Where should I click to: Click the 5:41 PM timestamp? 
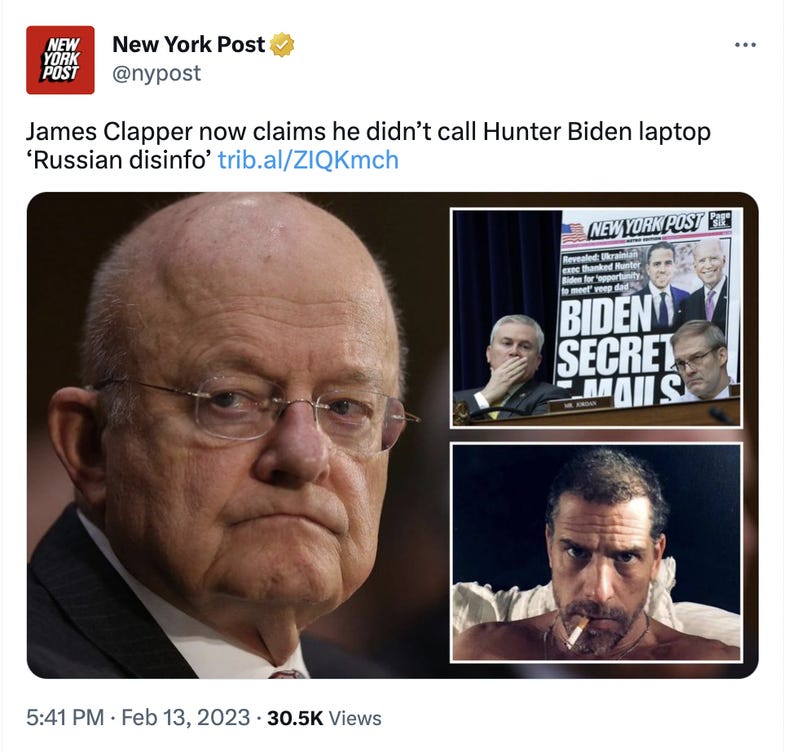pos(65,718)
